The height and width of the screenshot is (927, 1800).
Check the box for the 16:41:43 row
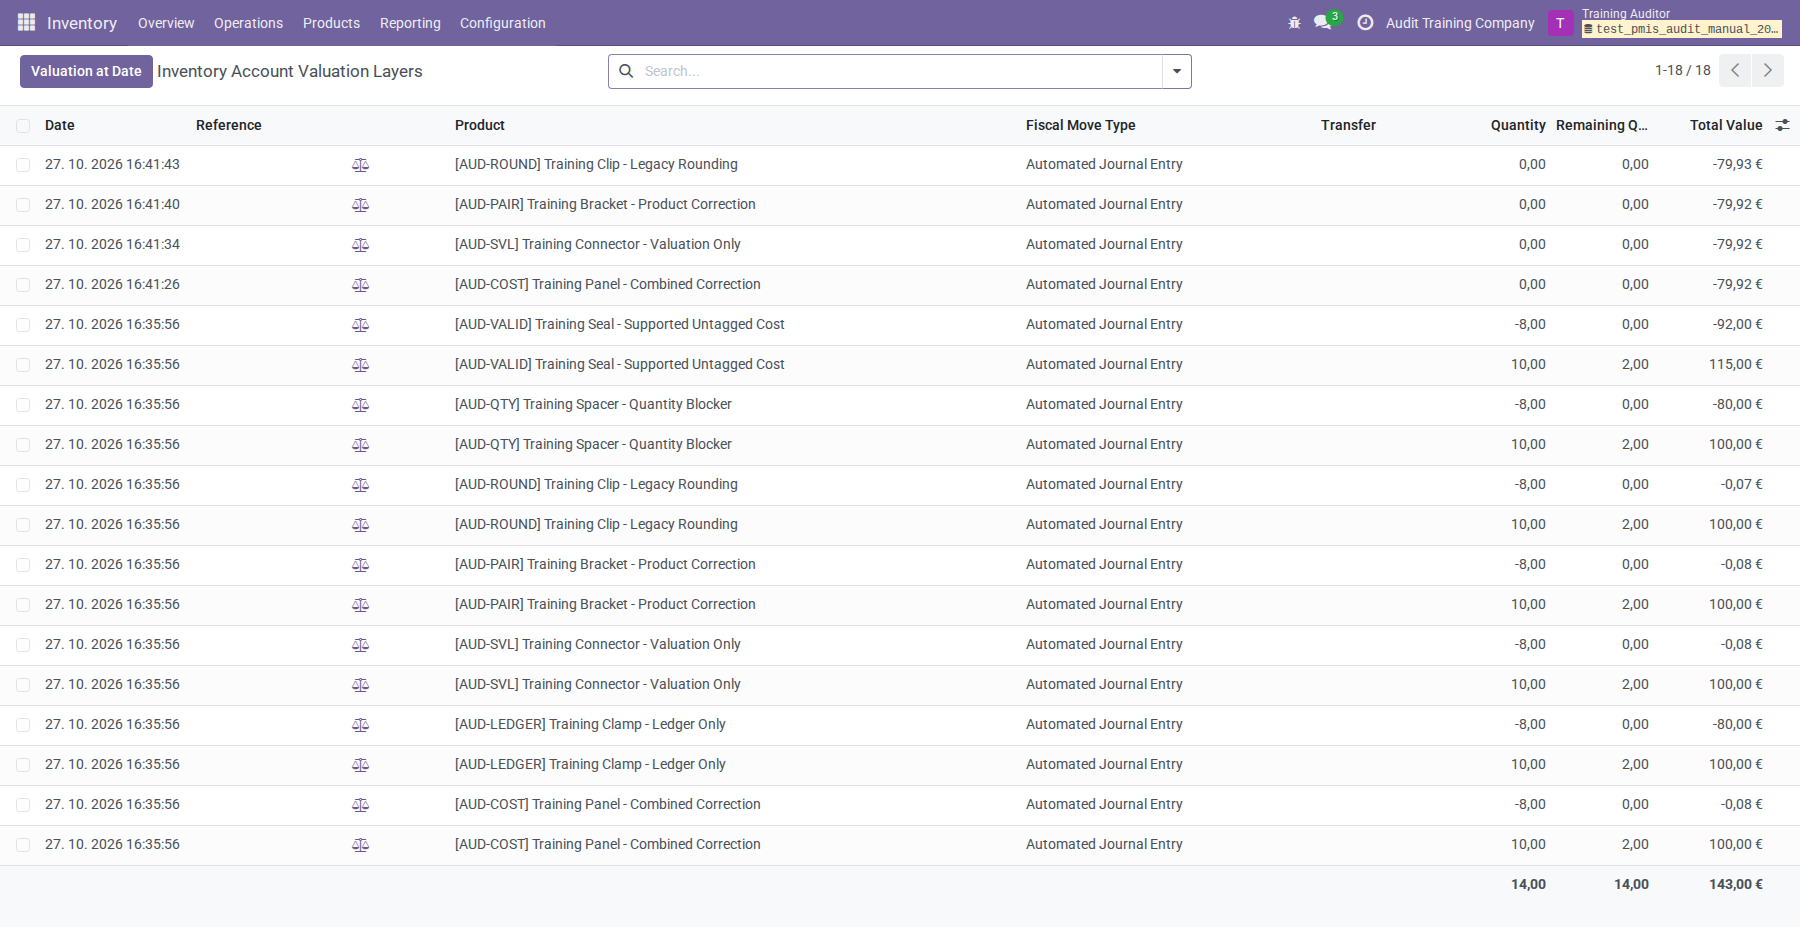(x=23, y=165)
